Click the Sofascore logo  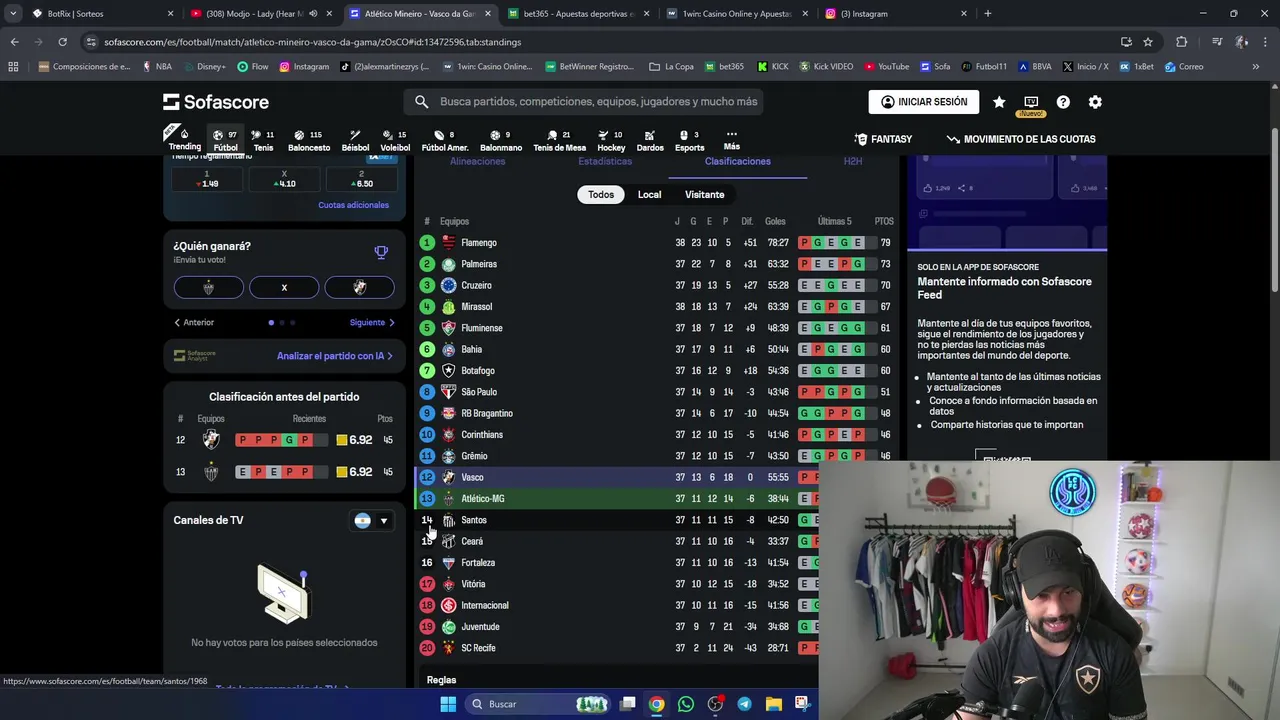(x=216, y=102)
